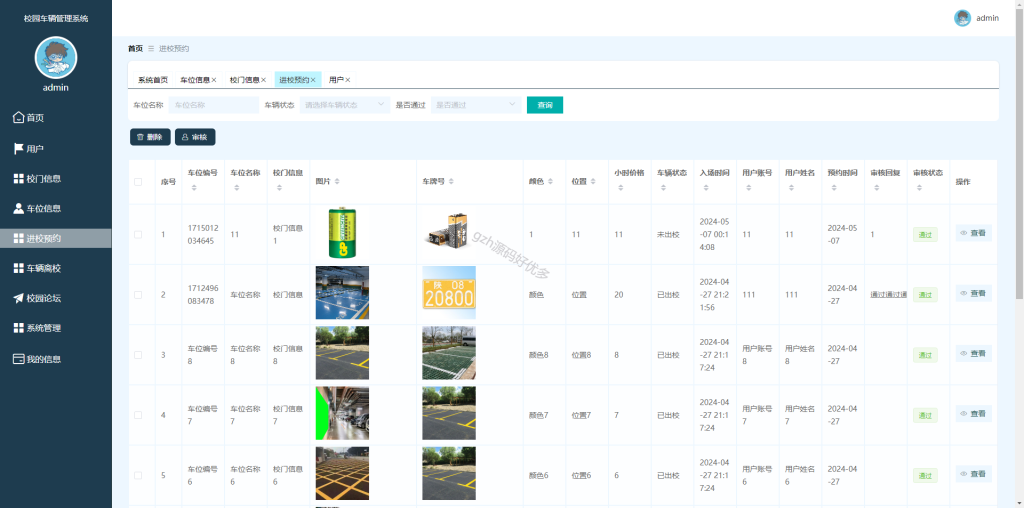Check the checkbox for row 2
Viewport: 1024px width, 508px height.
tap(138, 294)
